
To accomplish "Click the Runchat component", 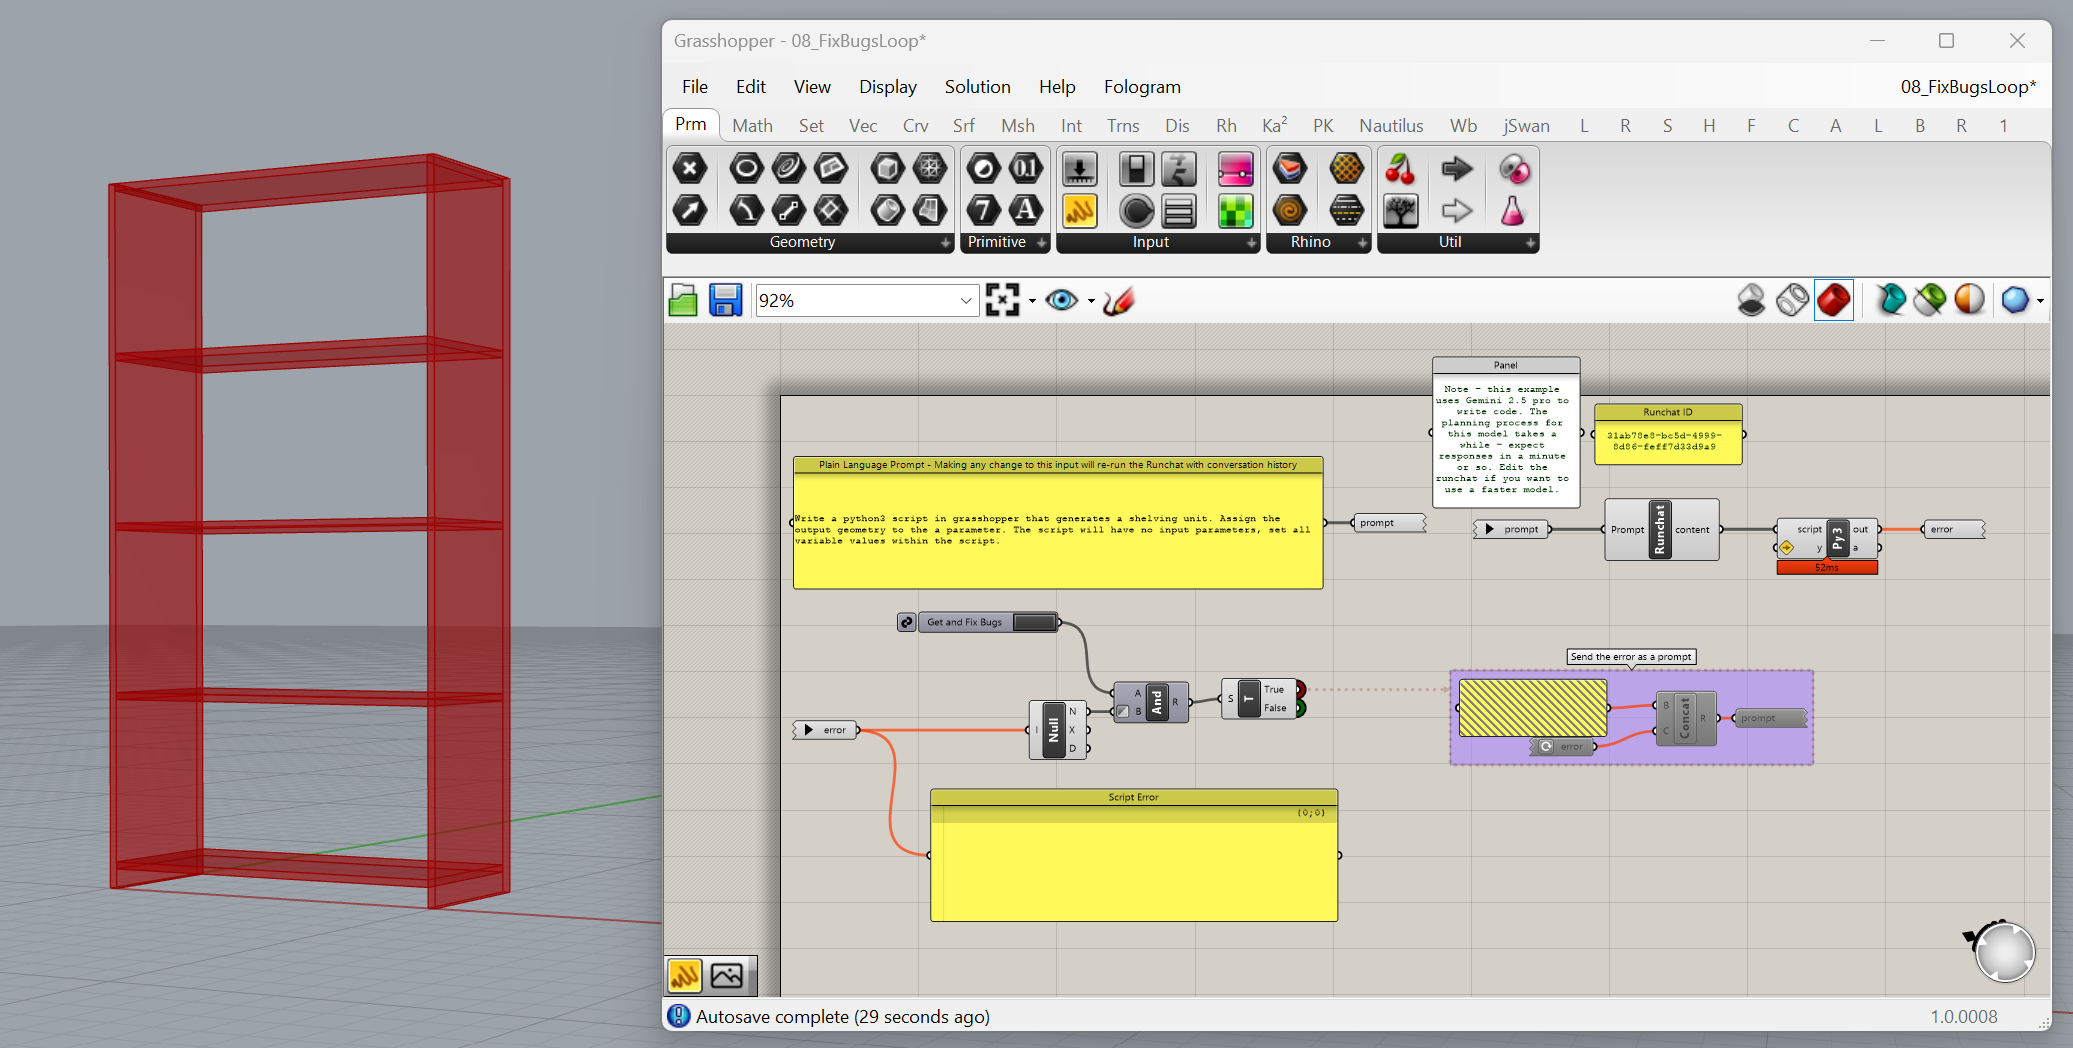I will (1660, 530).
